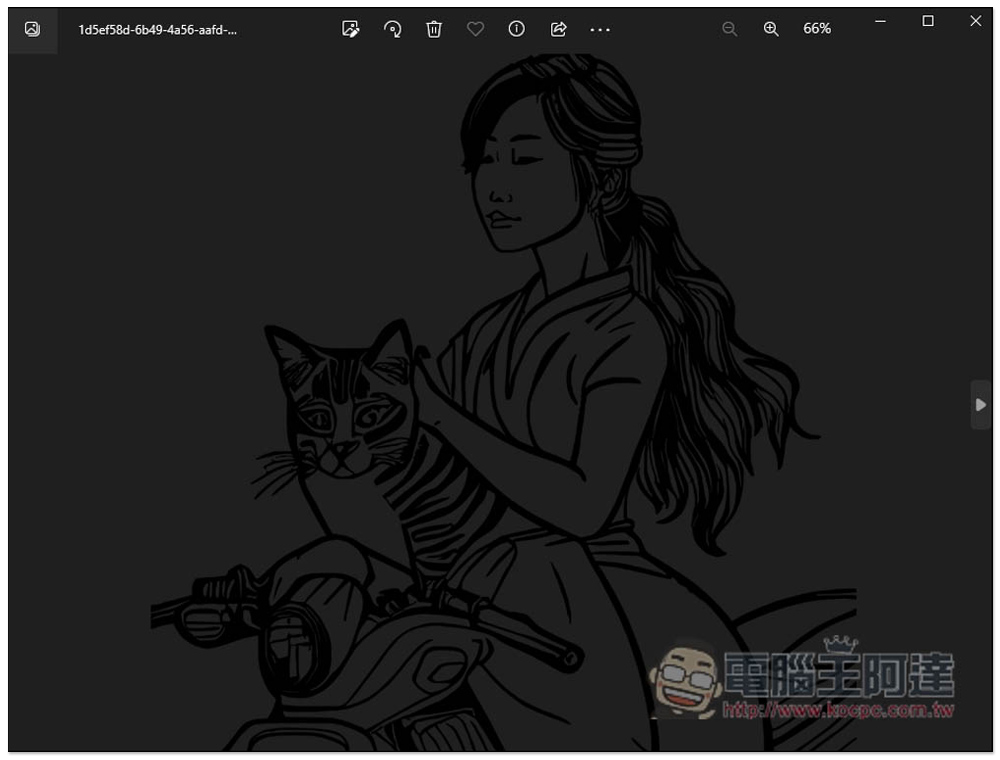Open the Photos app gallery icon

(32, 29)
